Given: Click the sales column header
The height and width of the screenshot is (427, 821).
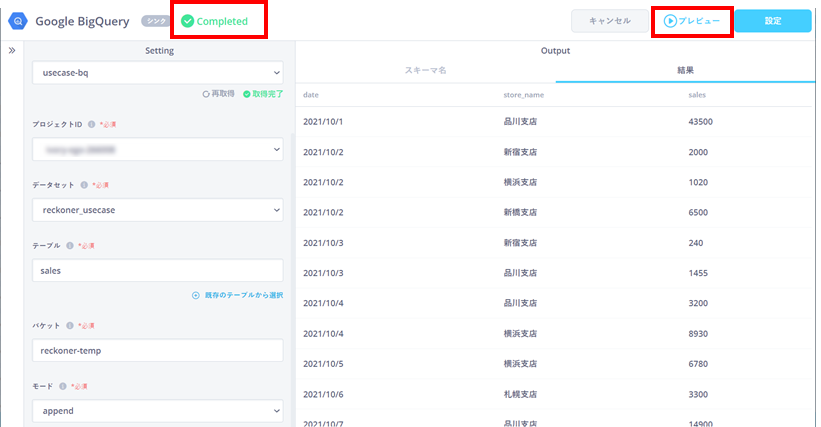Looking at the screenshot, I should click(x=697, y=95).
